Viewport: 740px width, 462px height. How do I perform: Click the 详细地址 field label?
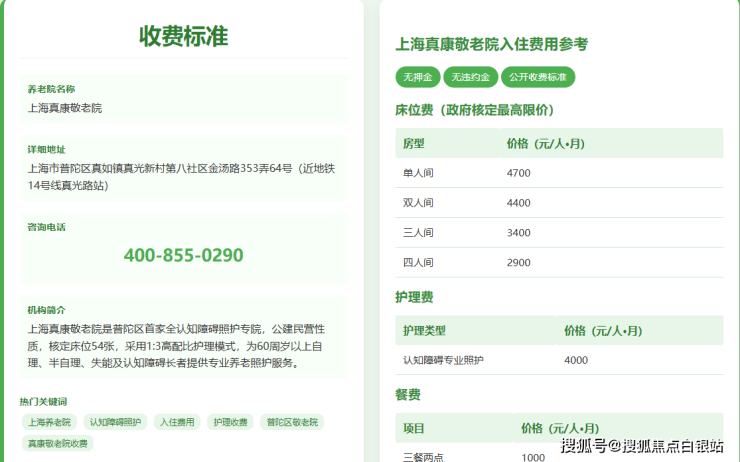coord(46,150)
